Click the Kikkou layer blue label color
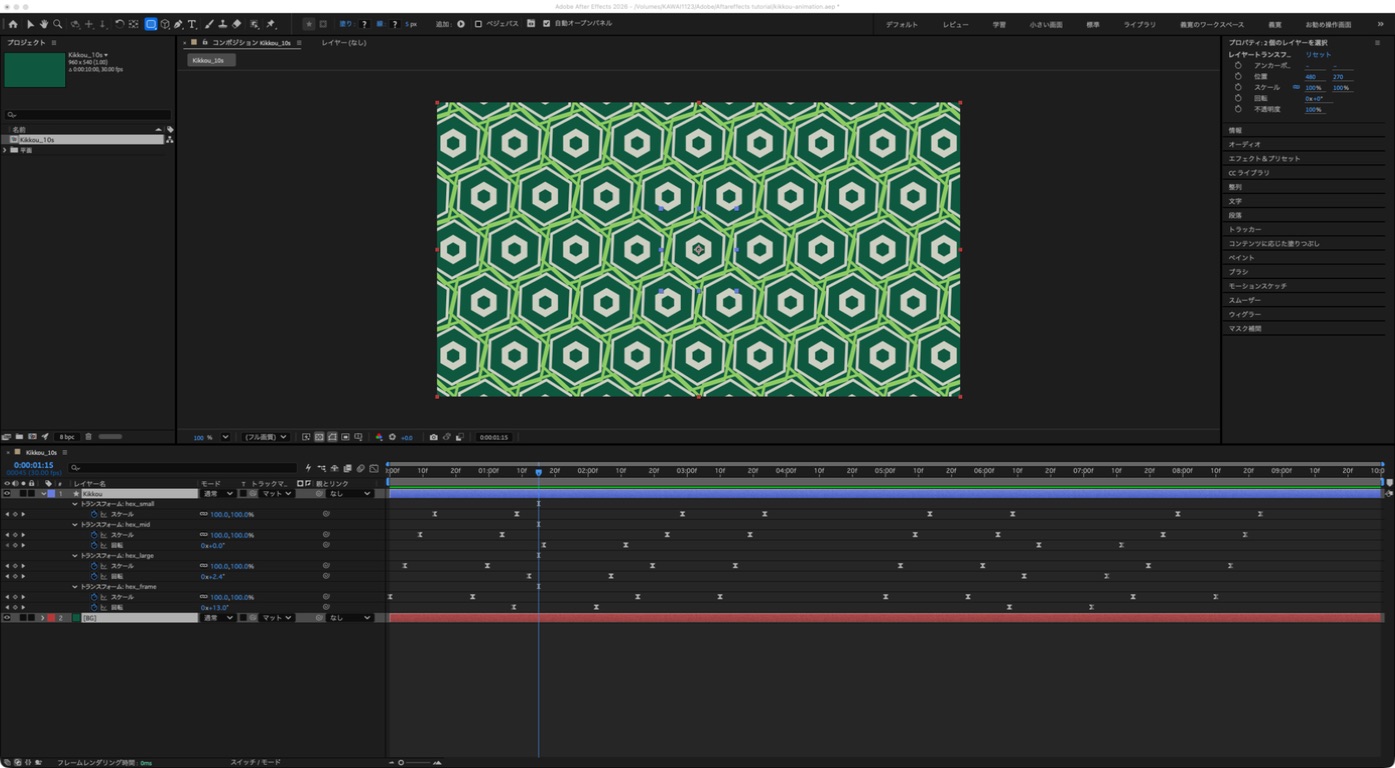Viewport: 1395px width, 768px height. click(x=51, y=493)
